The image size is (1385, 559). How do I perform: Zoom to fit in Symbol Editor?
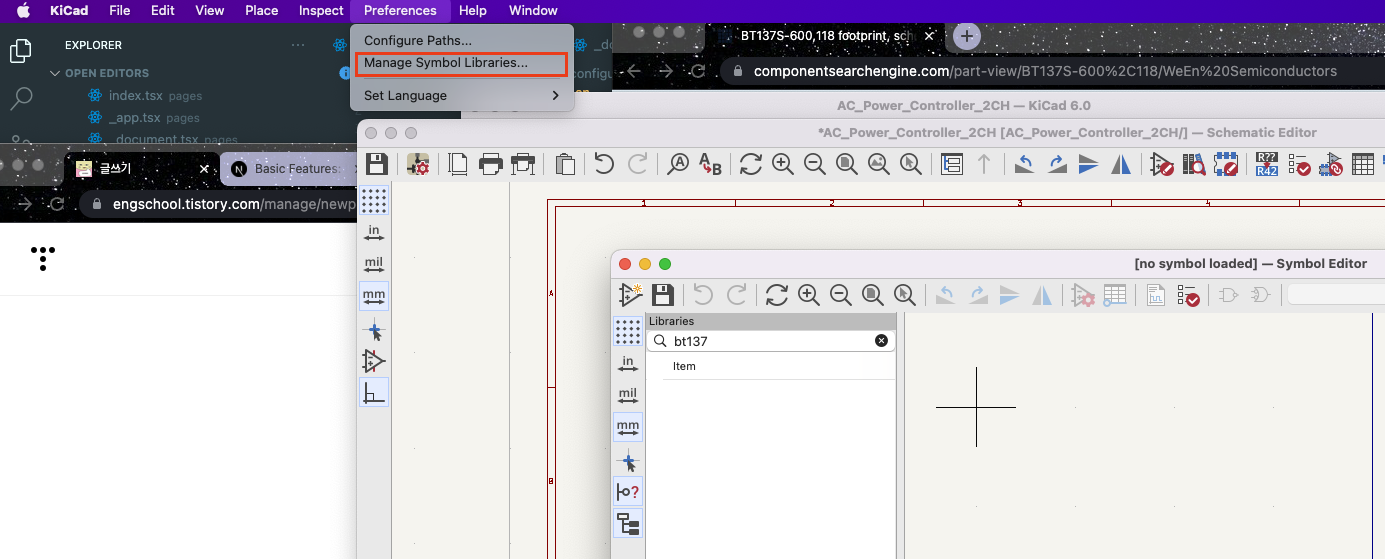click(873, 295)
